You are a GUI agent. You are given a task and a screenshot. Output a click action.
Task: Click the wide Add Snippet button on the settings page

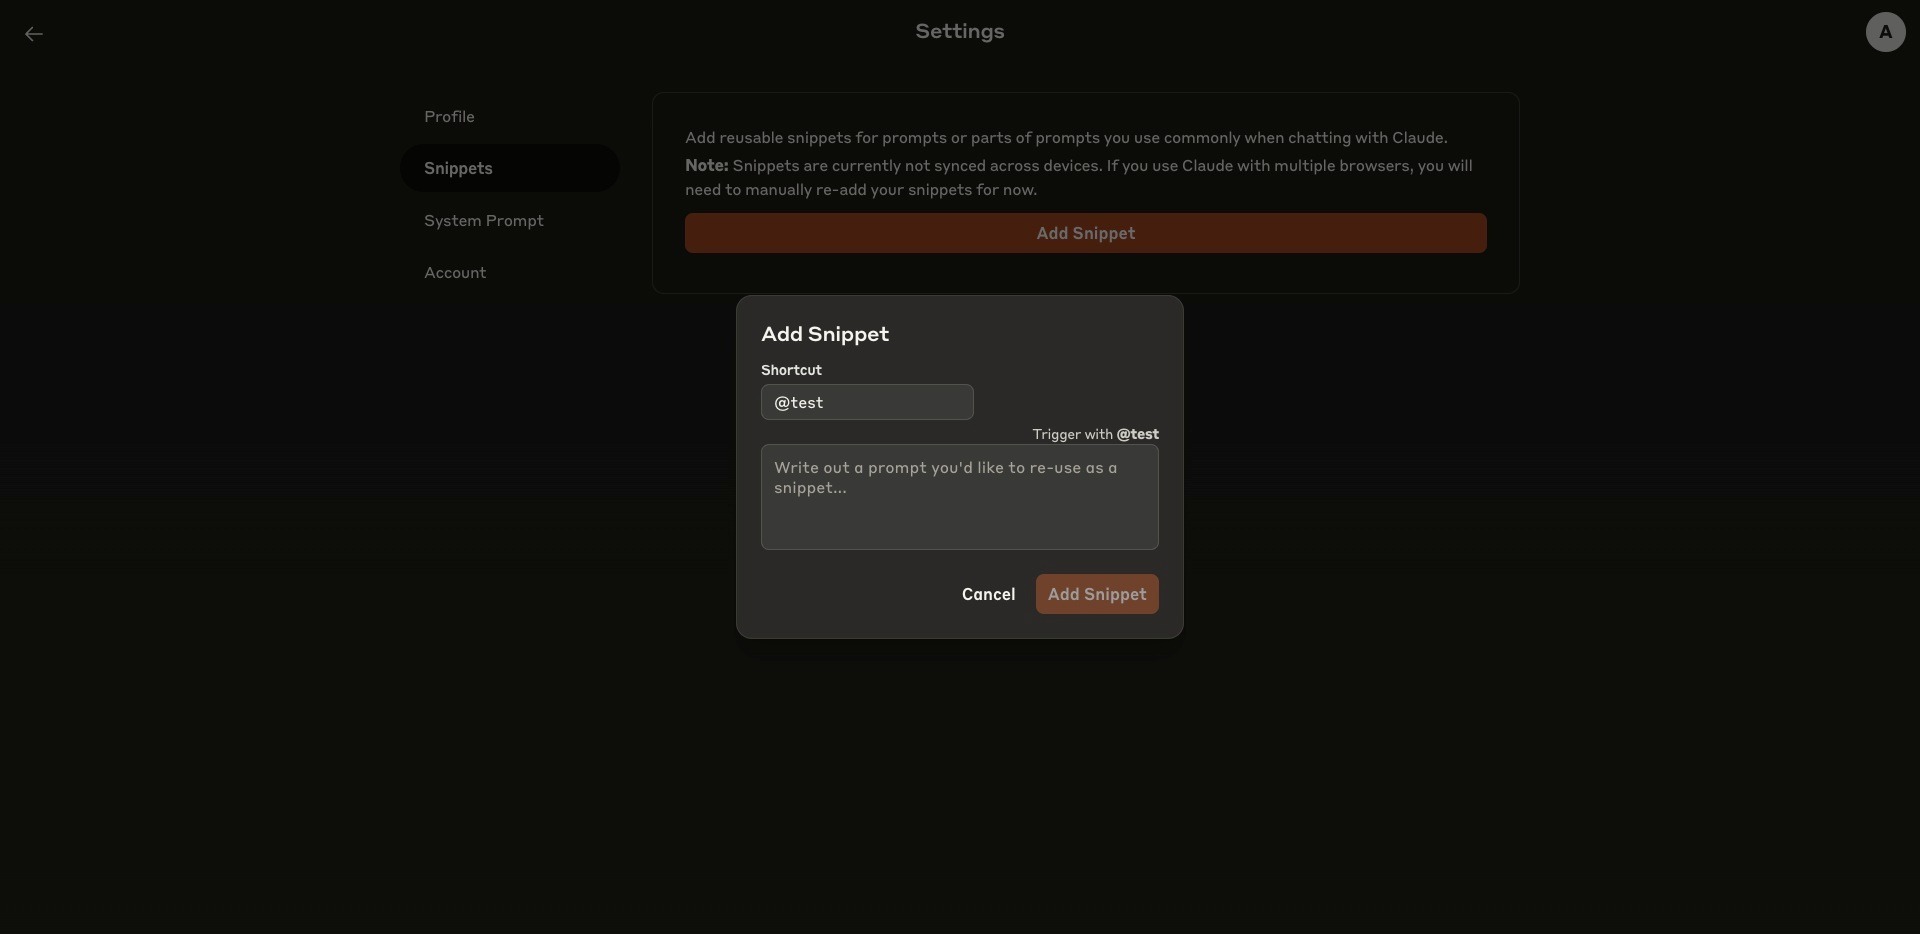(1085, 233)
